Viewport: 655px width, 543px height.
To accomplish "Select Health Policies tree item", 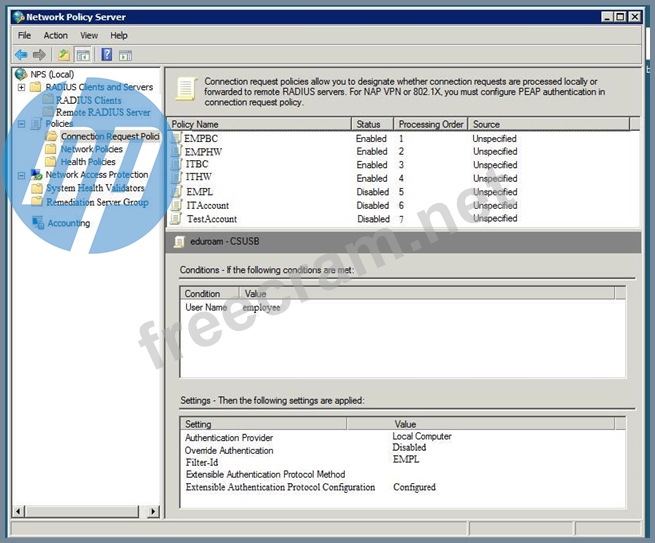I will coord(88,162).
